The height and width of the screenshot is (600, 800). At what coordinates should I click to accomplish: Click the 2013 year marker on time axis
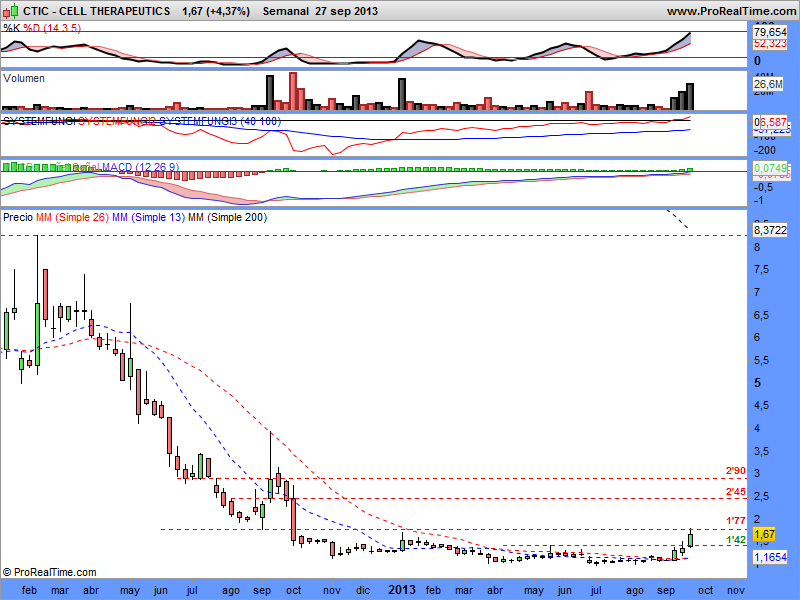(x=402, y=590)
